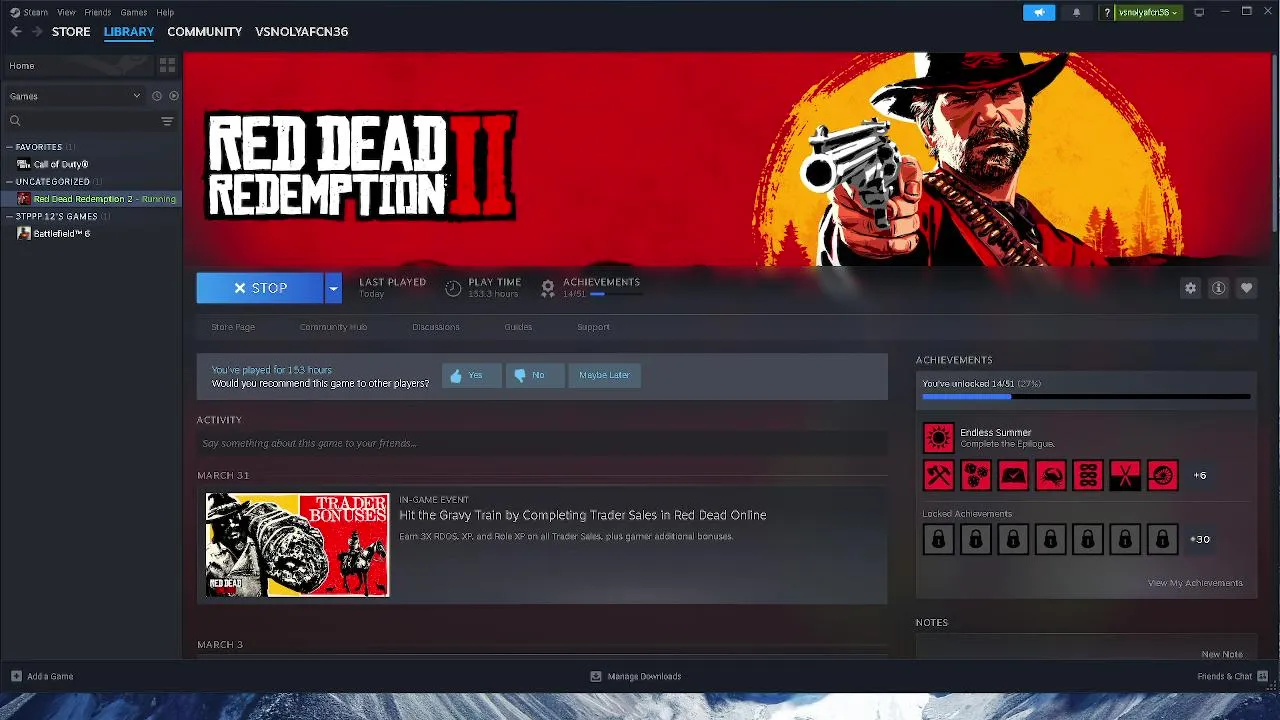This screenshot has width=1280, height=720.
Task: Open notifications bell icon
Action: click(x=1076, y=12)
